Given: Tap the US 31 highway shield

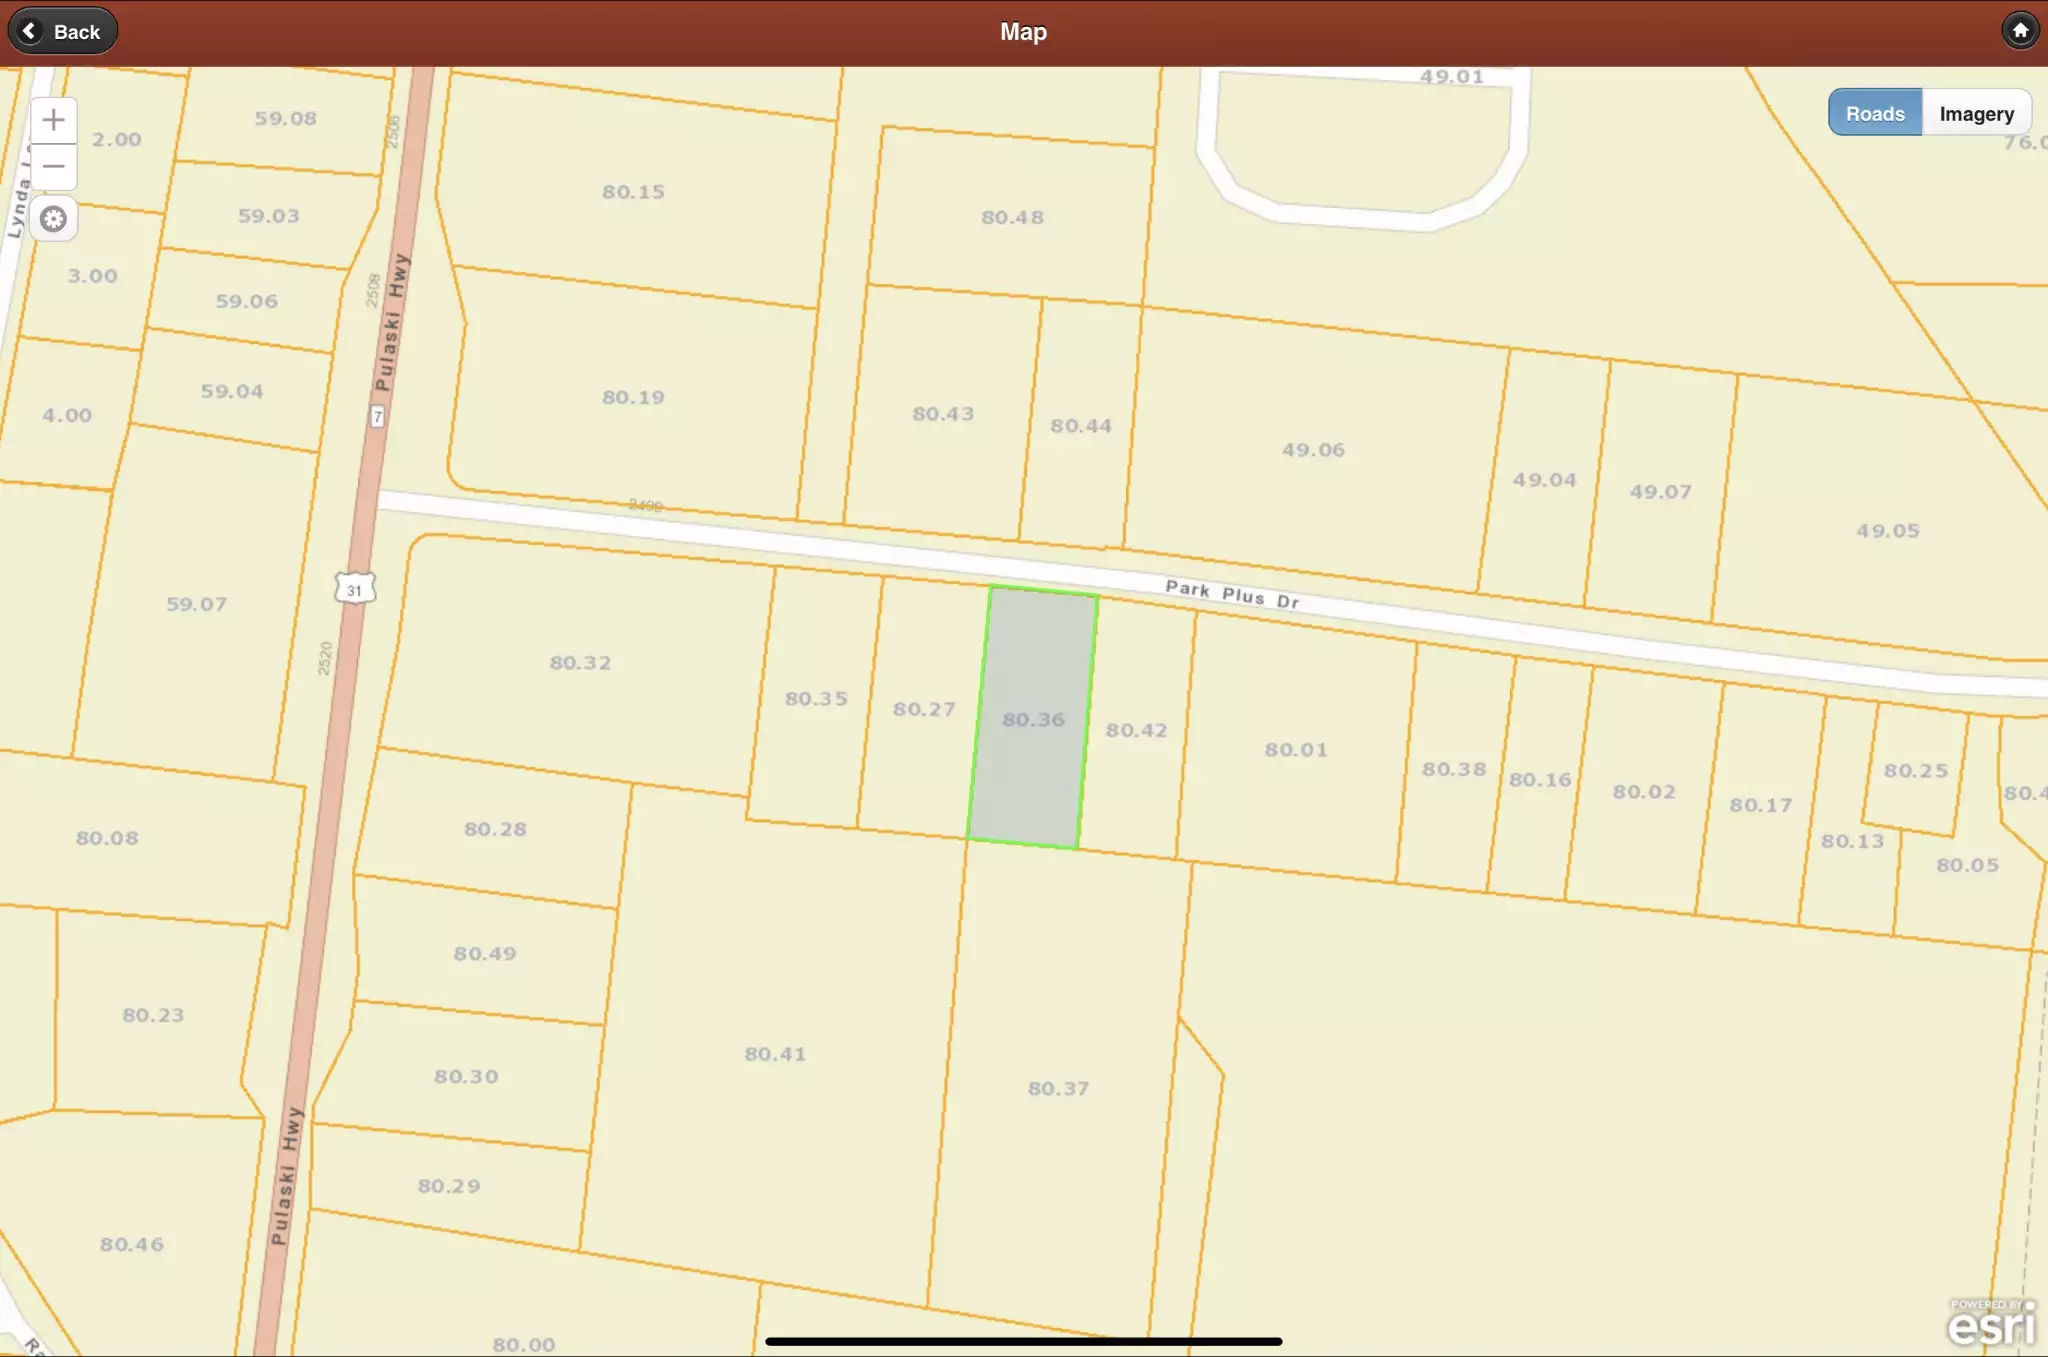Looking at the screenshot, I should coord(355,589).
